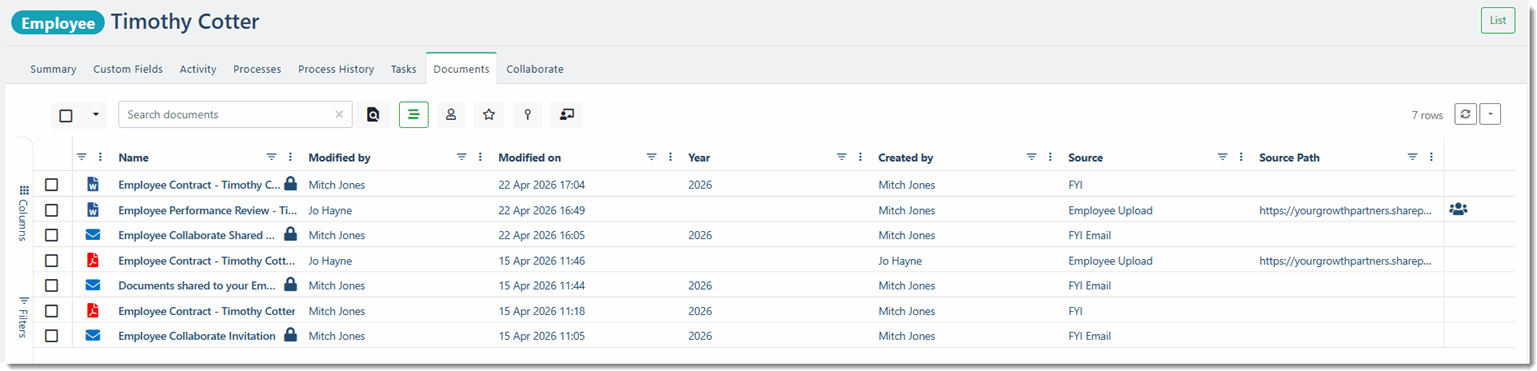Check the box for row modified 15 Apr 11:18
Screen dimensions: 1537x371
pyautogui.click(x=52, y=311)
